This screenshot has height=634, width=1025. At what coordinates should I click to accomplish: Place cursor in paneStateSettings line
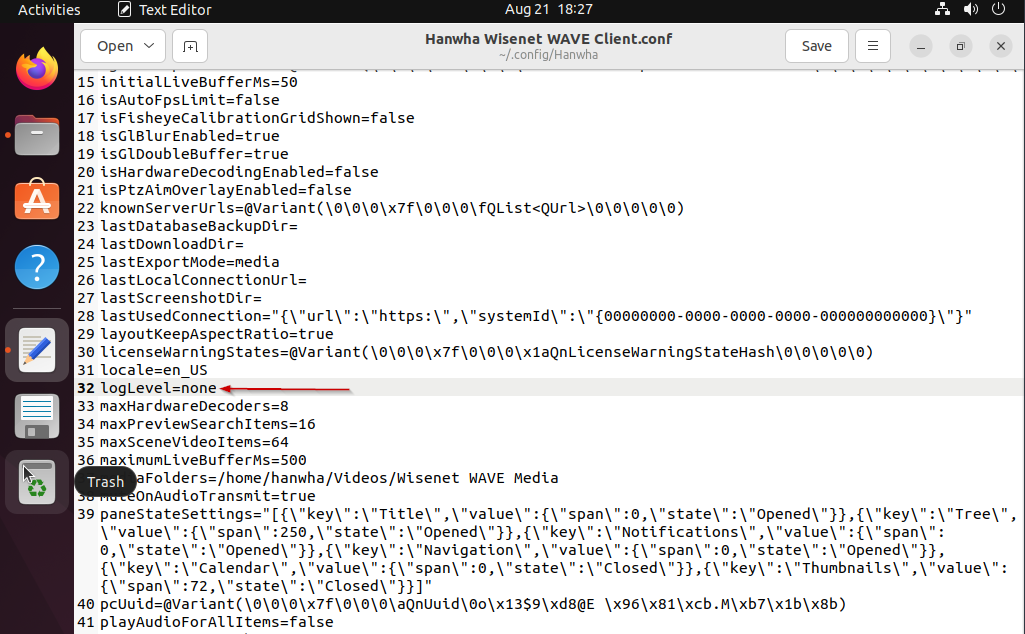(x=558, y=550)
